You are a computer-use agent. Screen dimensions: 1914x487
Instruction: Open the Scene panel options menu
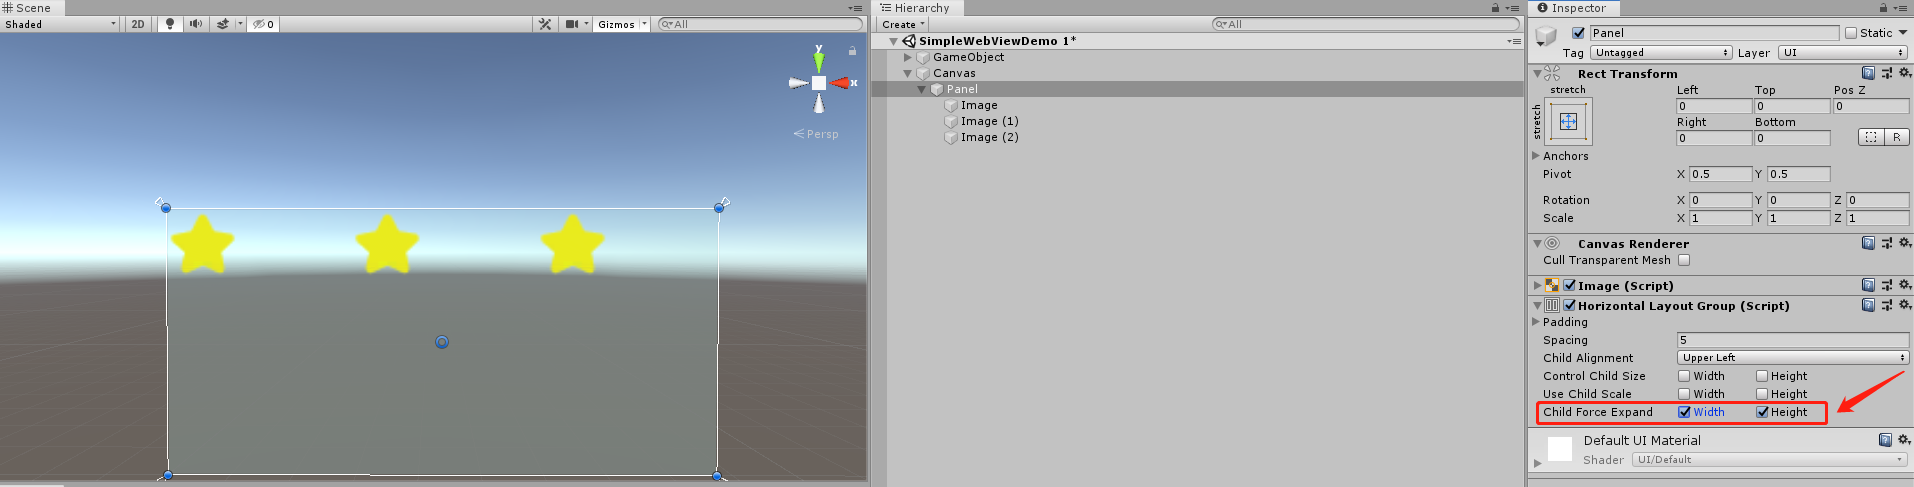[x=856, y=8]
